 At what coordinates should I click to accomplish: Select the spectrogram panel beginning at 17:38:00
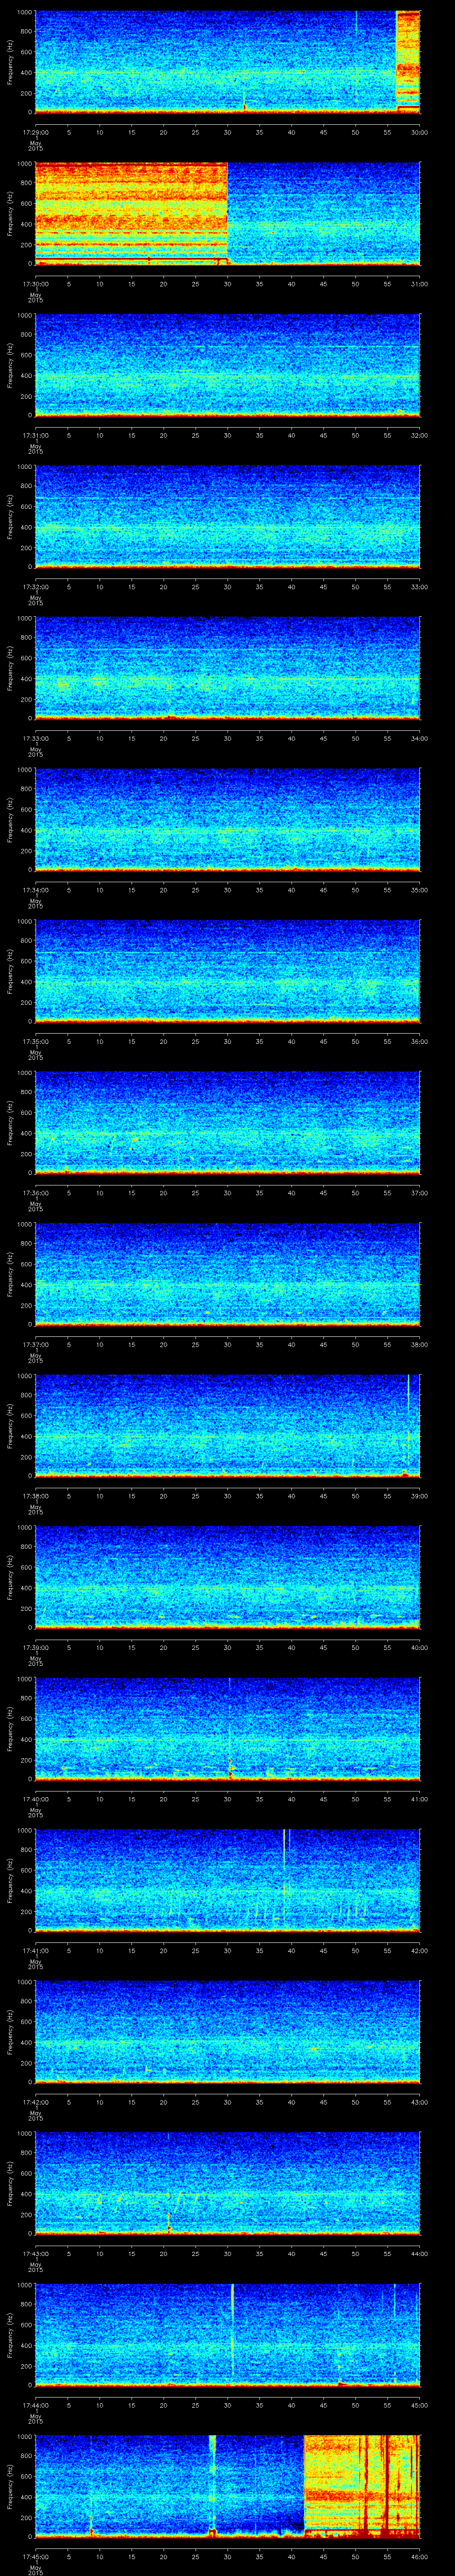point(227,1426)
